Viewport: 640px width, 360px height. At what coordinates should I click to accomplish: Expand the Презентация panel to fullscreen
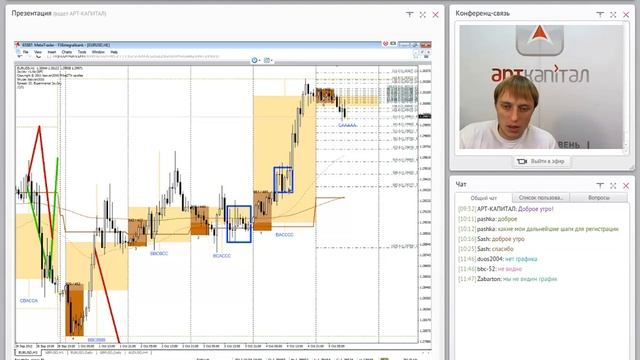[423, 15]
